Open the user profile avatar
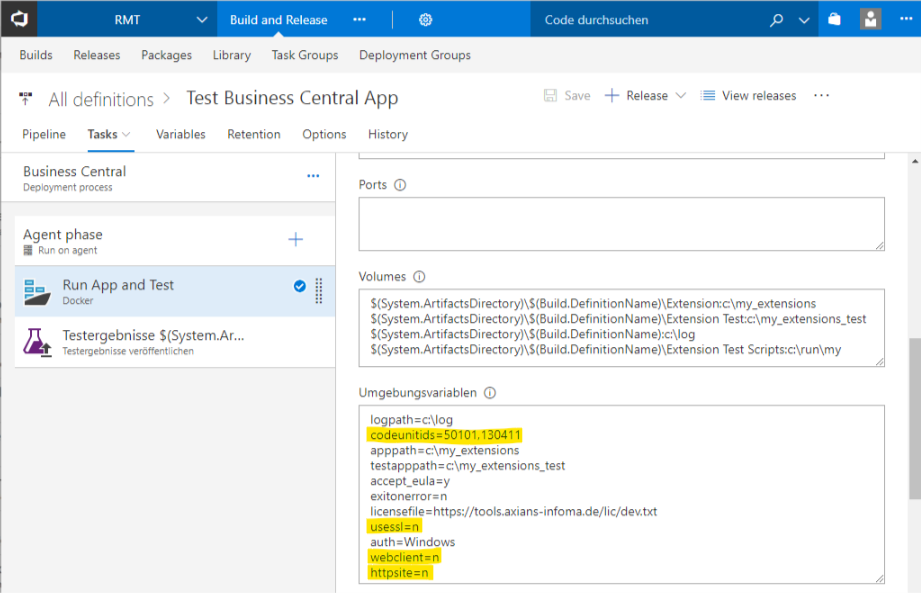The image size is (921, 593). (870, 19)
